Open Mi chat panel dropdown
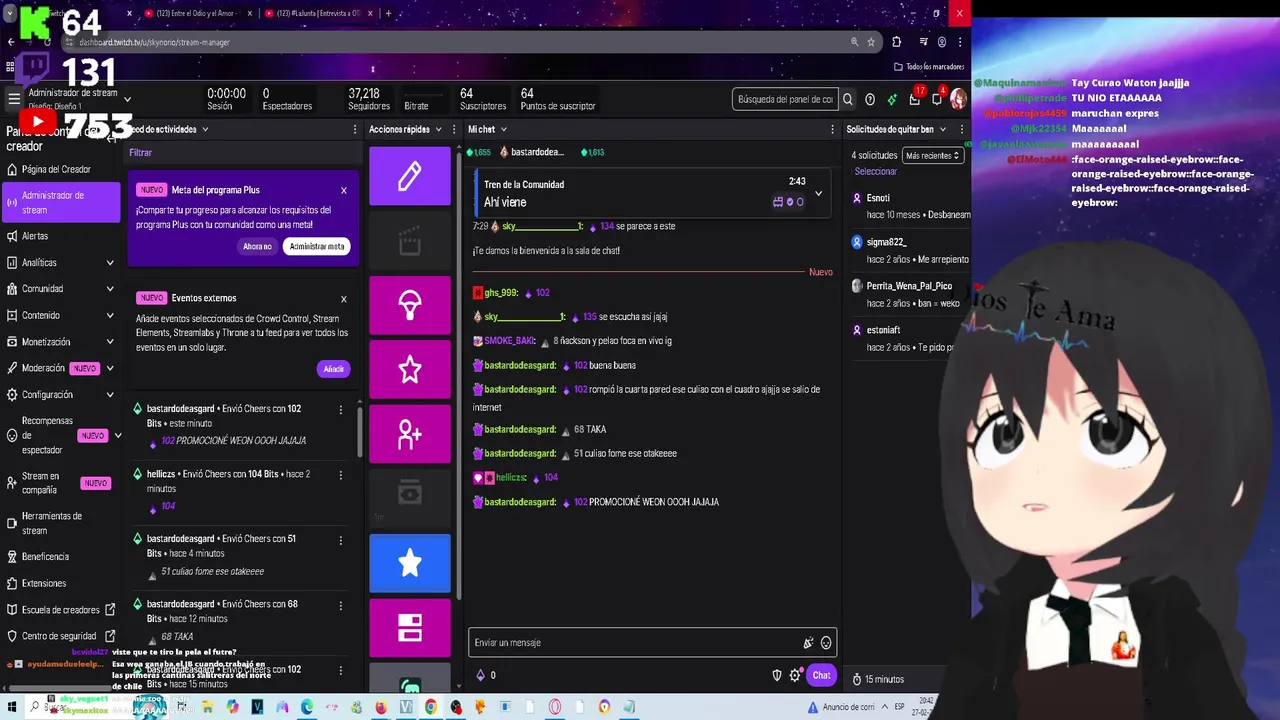Screen dimensions: 1280x720 coord(503,129)
